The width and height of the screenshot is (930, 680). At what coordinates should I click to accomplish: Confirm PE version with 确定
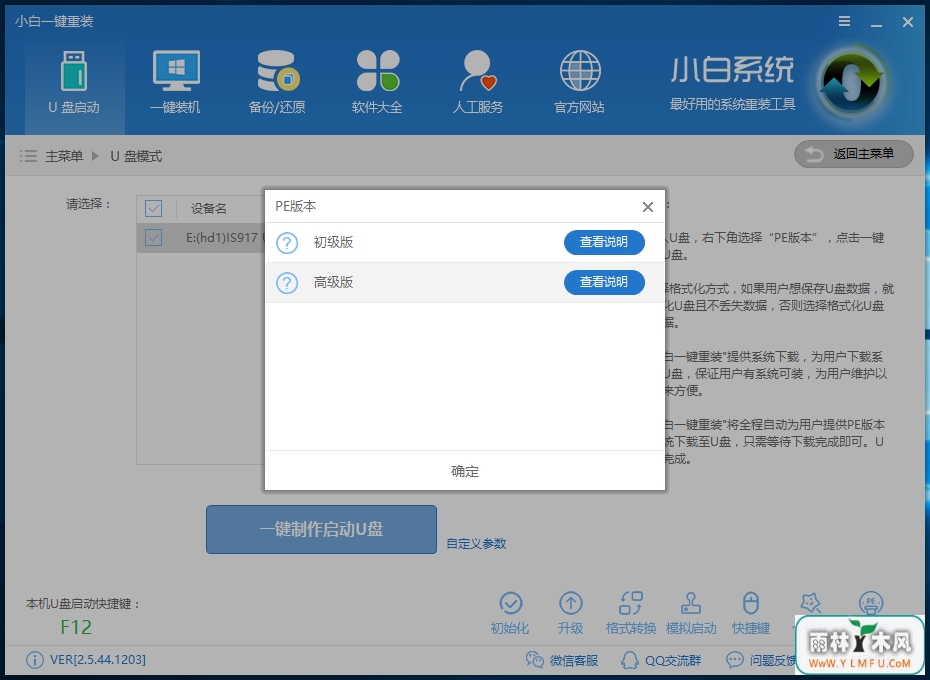(465, 471)
